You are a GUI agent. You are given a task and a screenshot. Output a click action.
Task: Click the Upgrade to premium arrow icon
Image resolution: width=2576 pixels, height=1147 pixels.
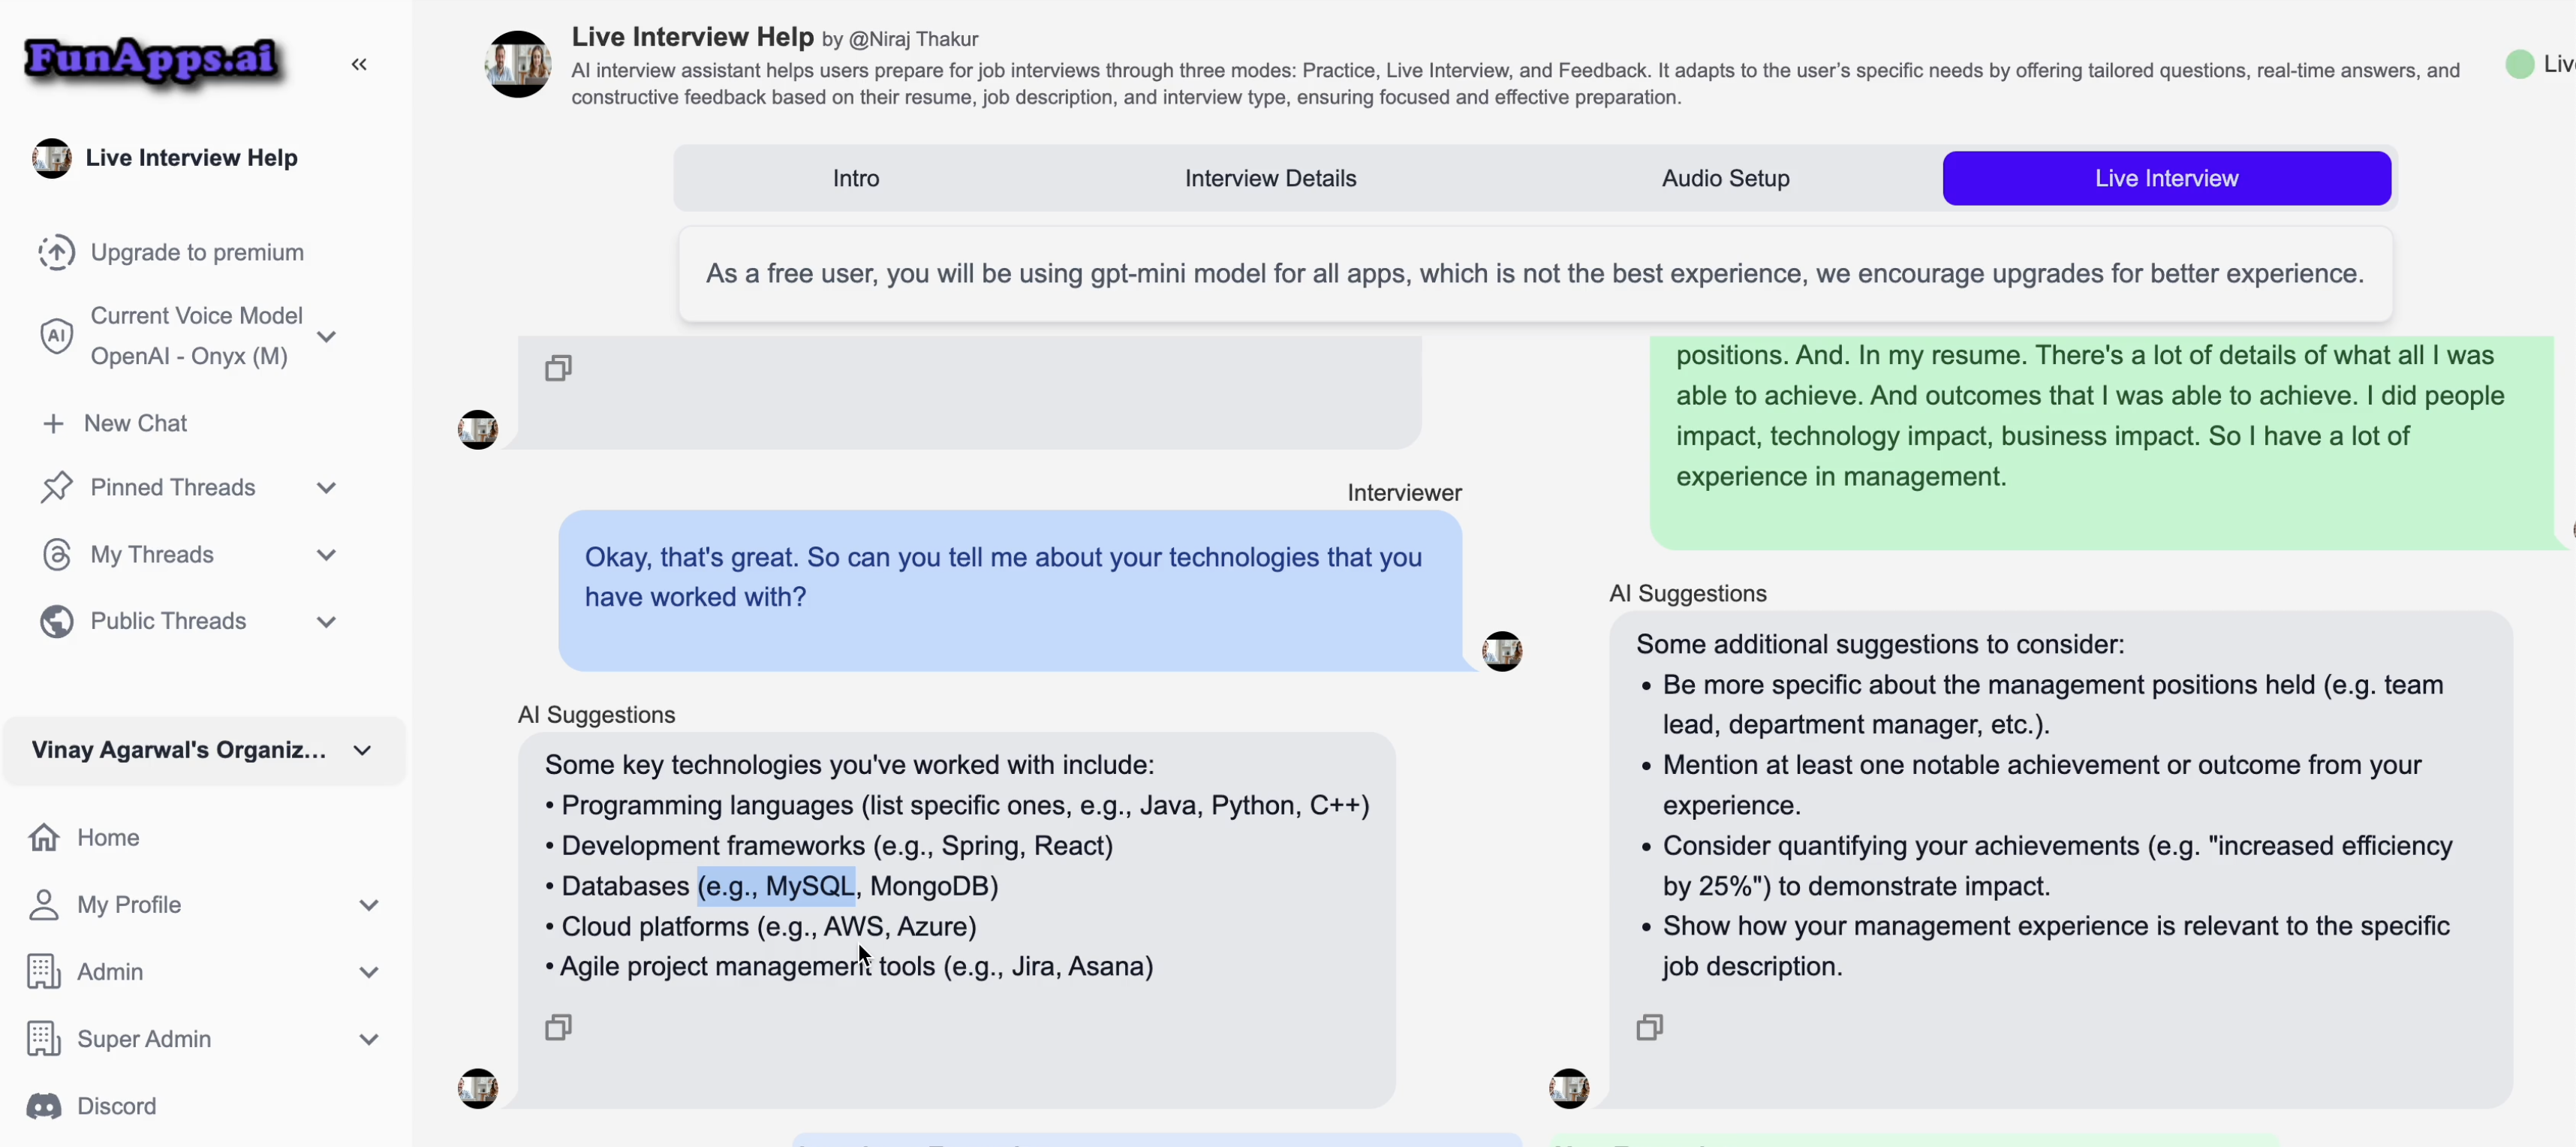[56, 252]
